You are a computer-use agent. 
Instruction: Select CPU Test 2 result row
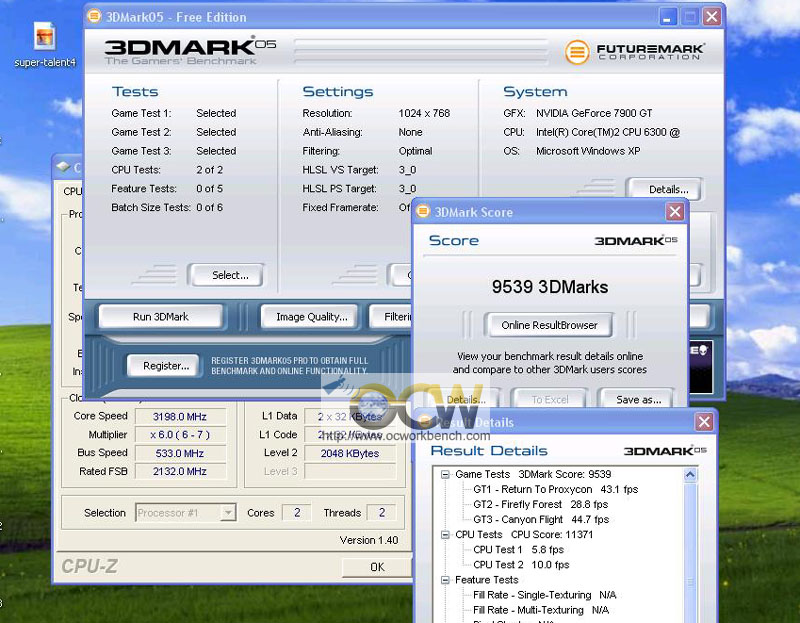(x=521, y=565)
